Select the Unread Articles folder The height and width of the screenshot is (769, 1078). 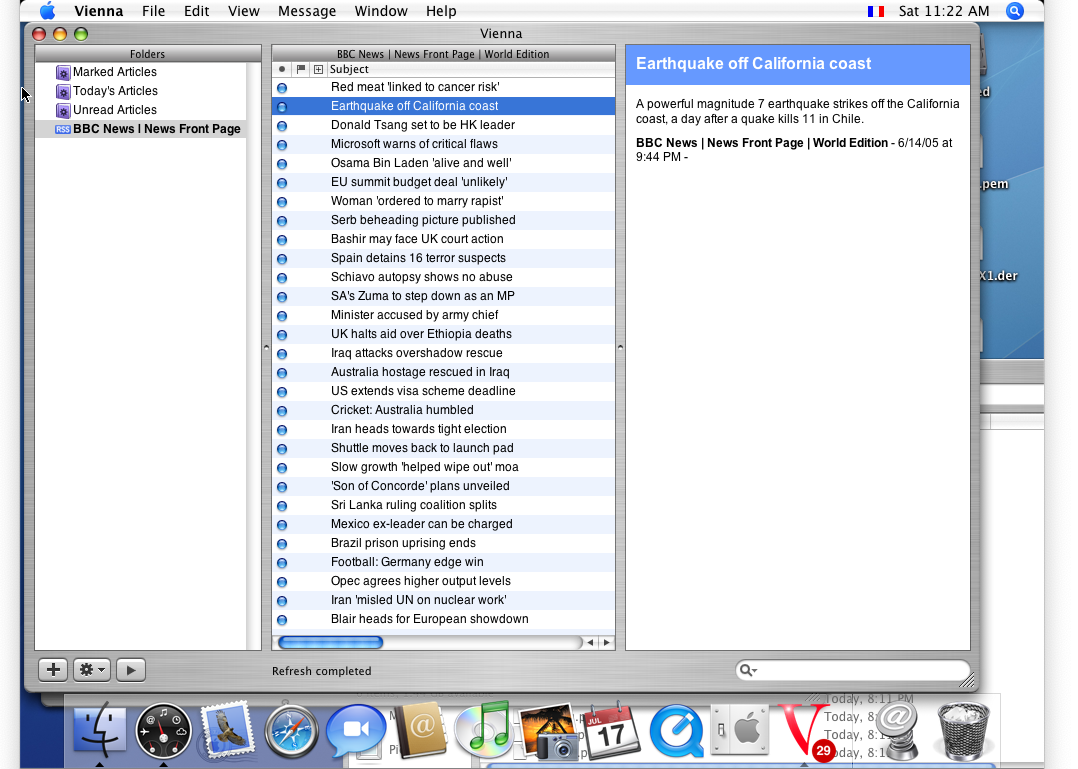(141, 110)
